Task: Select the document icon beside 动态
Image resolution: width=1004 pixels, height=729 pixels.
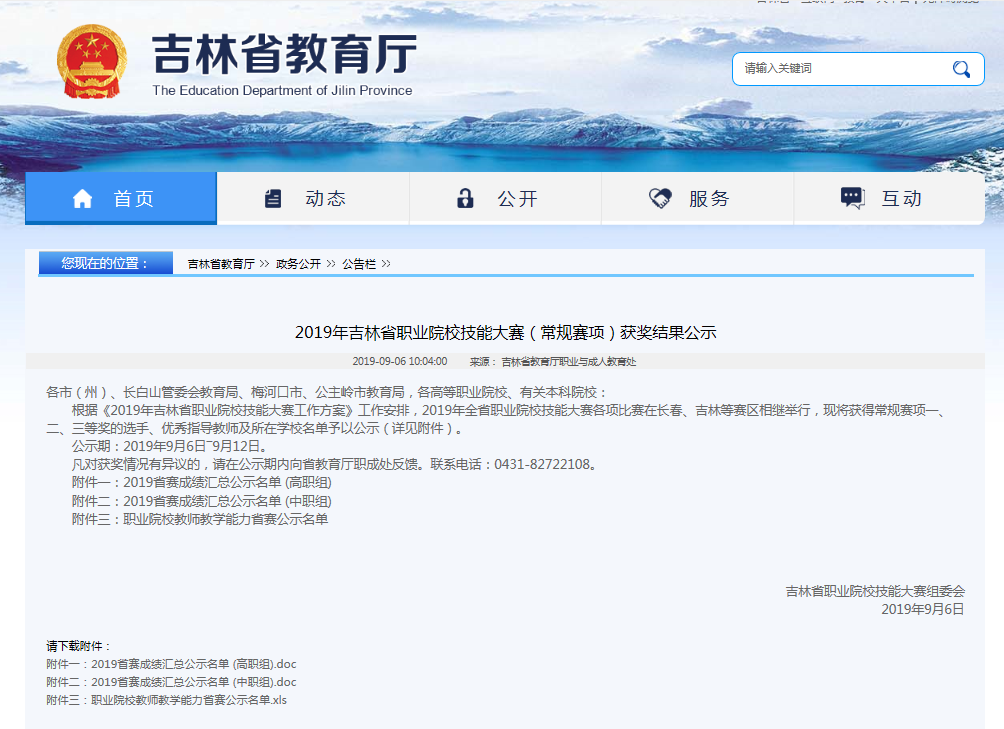Action: pos(273,197)
